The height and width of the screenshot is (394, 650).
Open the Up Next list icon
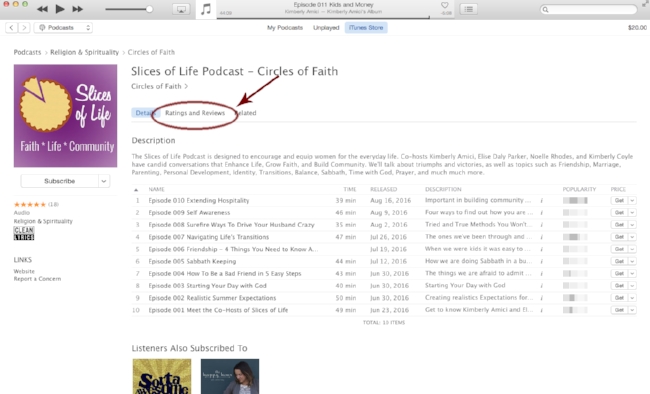coord(468,9)
